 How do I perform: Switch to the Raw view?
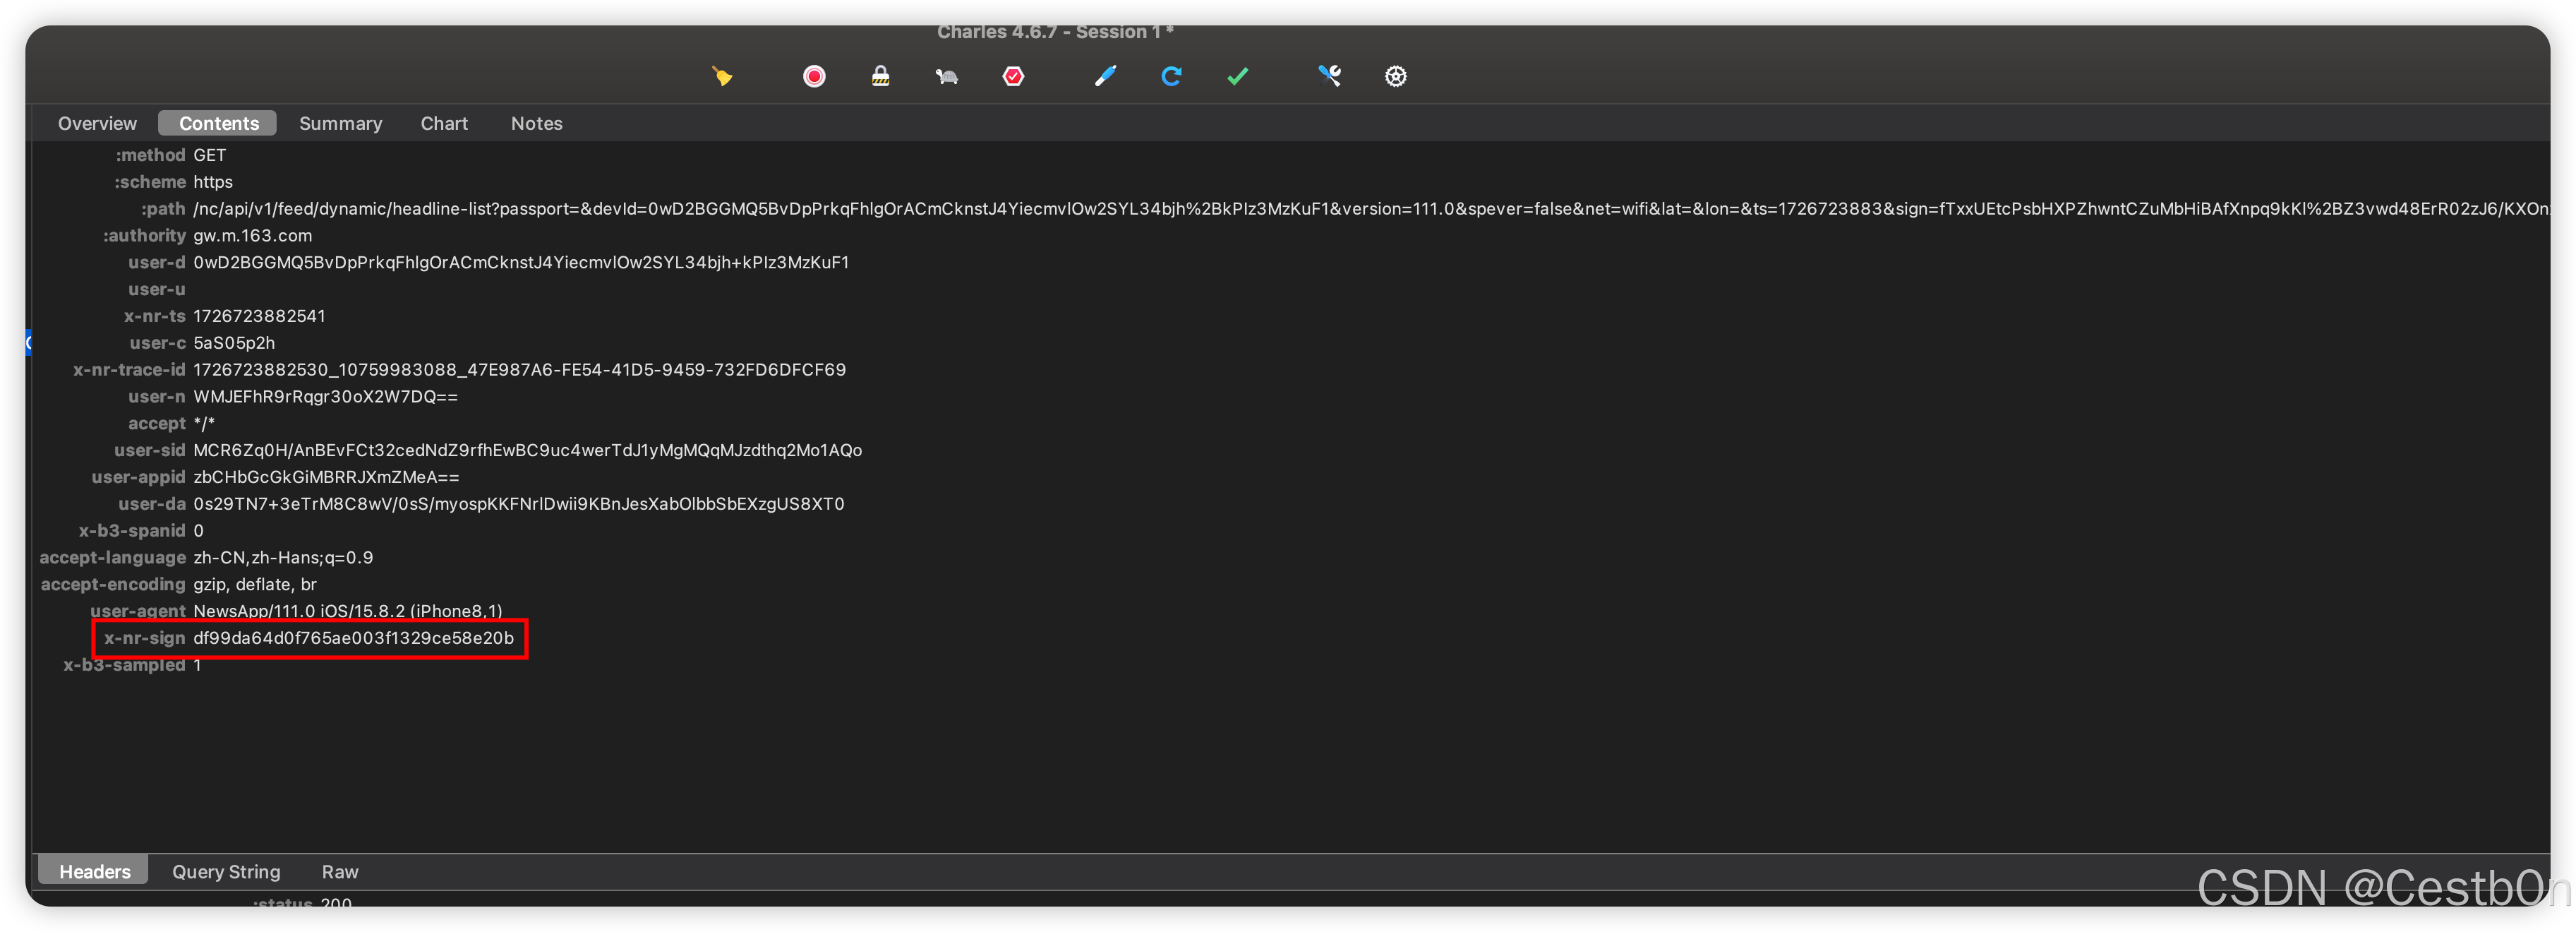[x=339, y=871]
